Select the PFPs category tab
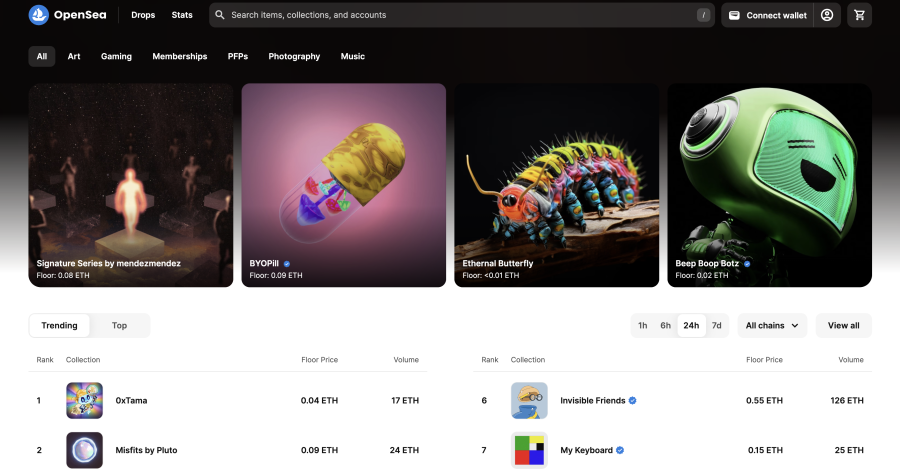900x471 pixels. pos(238,56)
